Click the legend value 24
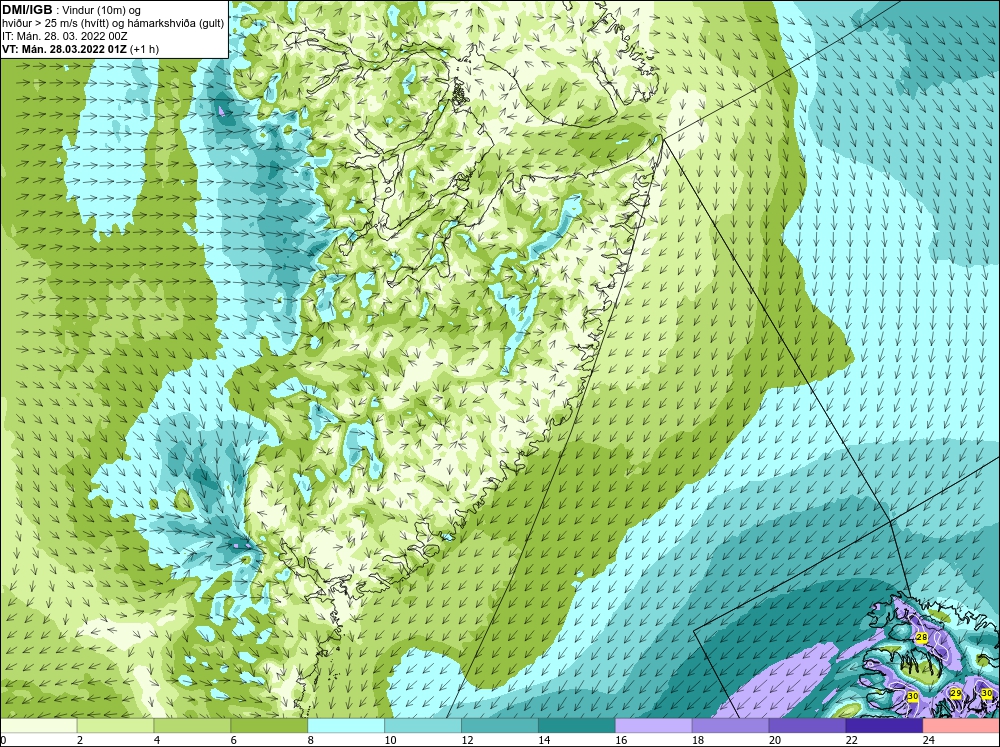Viewport: 1000px width, 747px height. [x=929, y=740]
